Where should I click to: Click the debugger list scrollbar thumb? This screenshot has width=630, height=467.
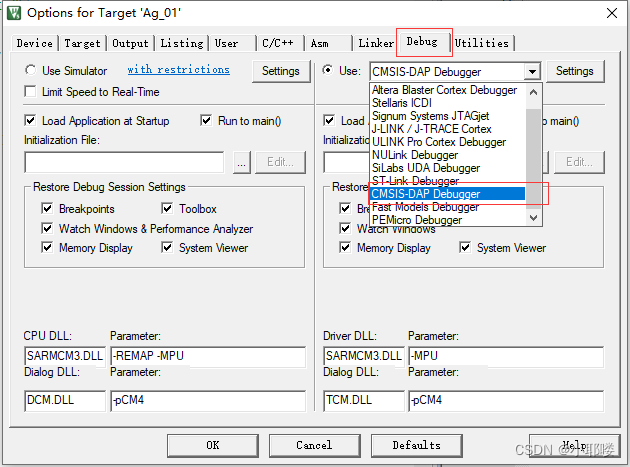(x=534, y=158)
